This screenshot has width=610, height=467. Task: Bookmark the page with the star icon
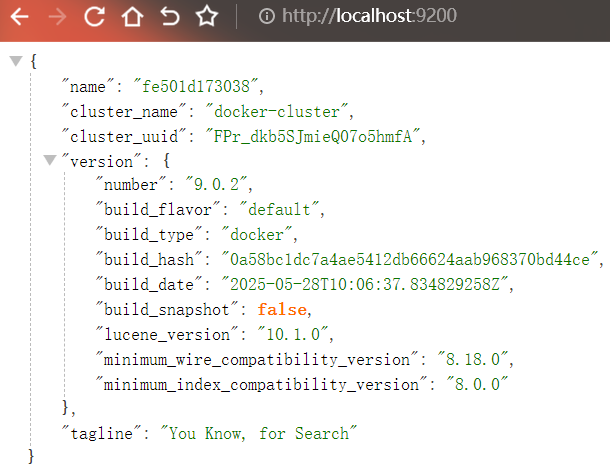(x=207, y=16)
